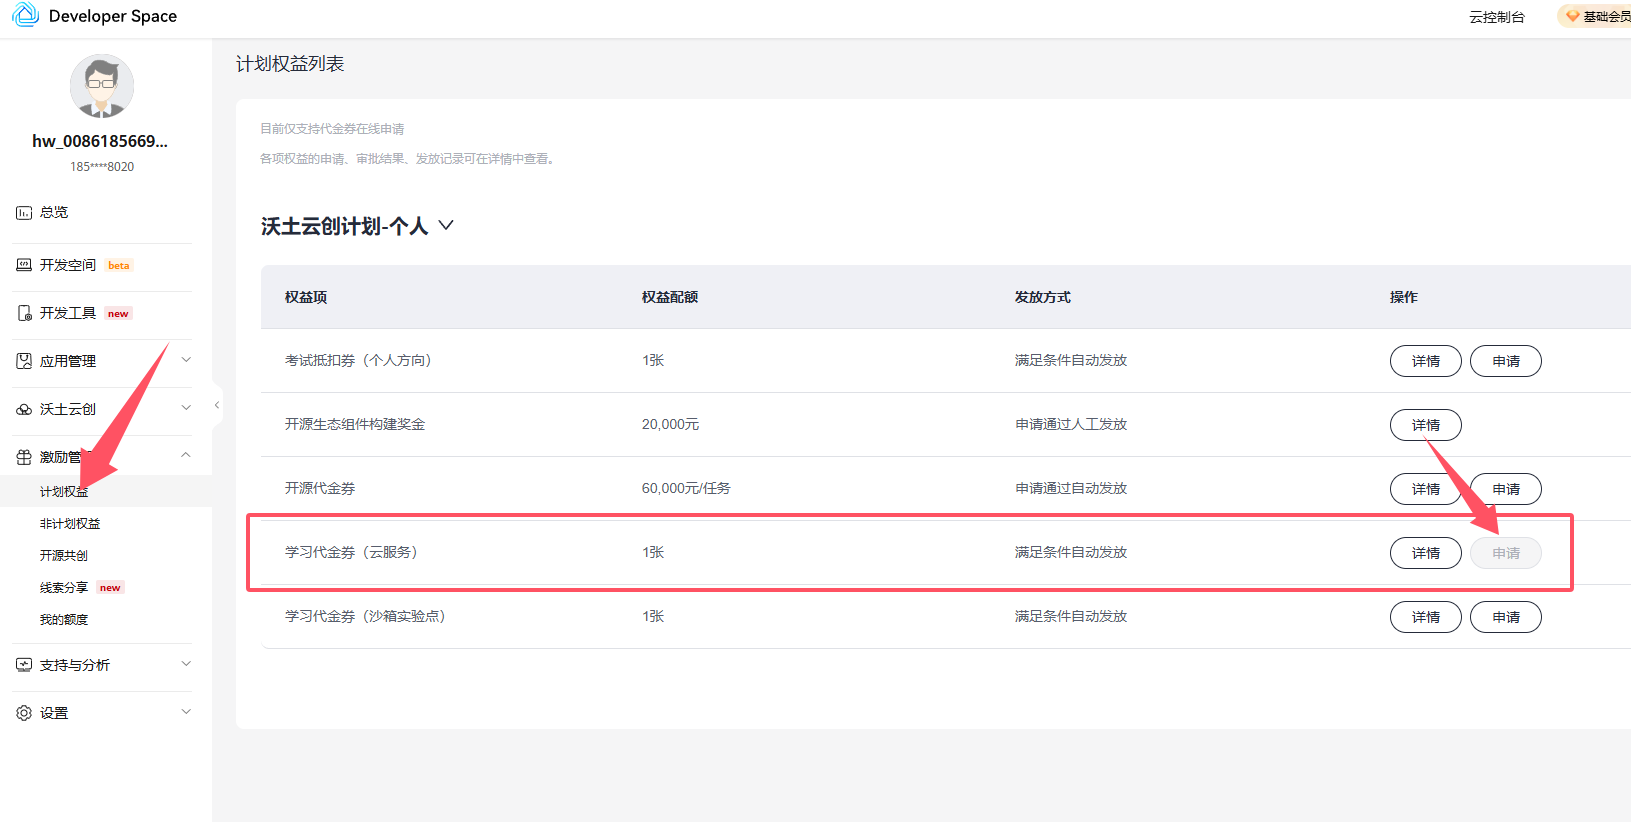1631x822 pixels.
Task: Click the 支持与分析 monitor icon
Action: pos(24,665)
